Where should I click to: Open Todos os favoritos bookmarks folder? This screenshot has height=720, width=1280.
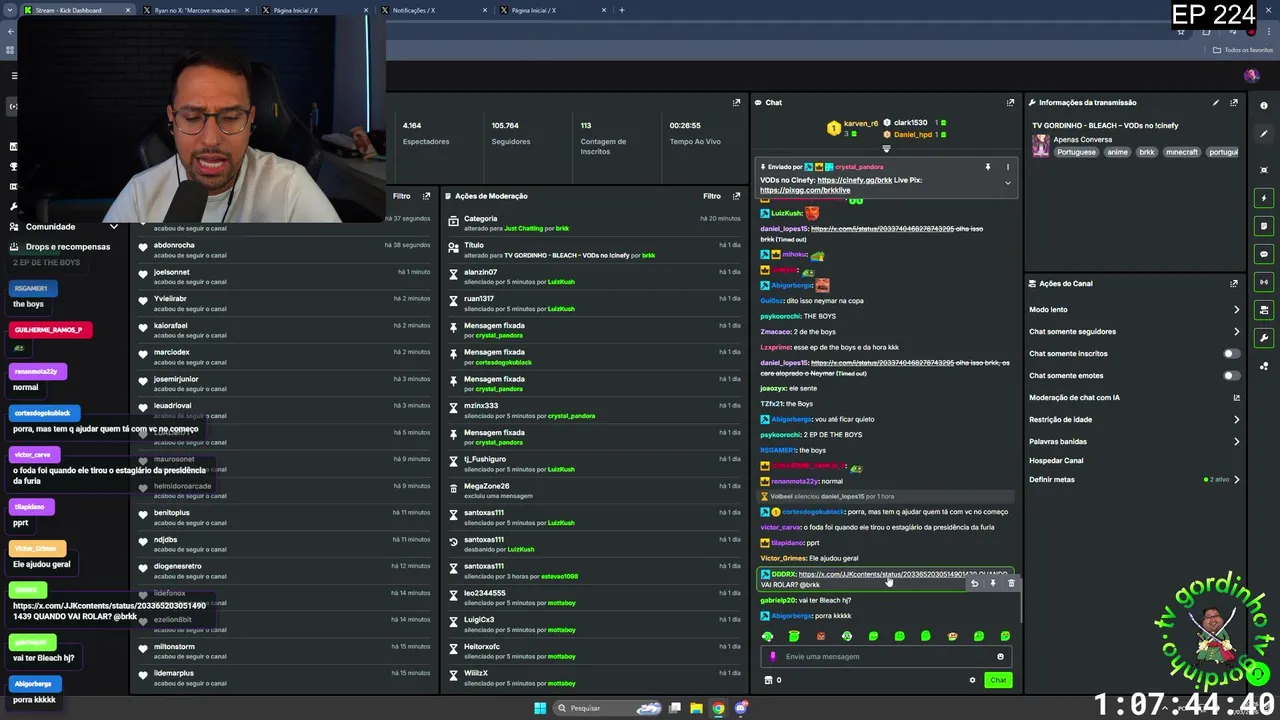[x=1243, y=50]
